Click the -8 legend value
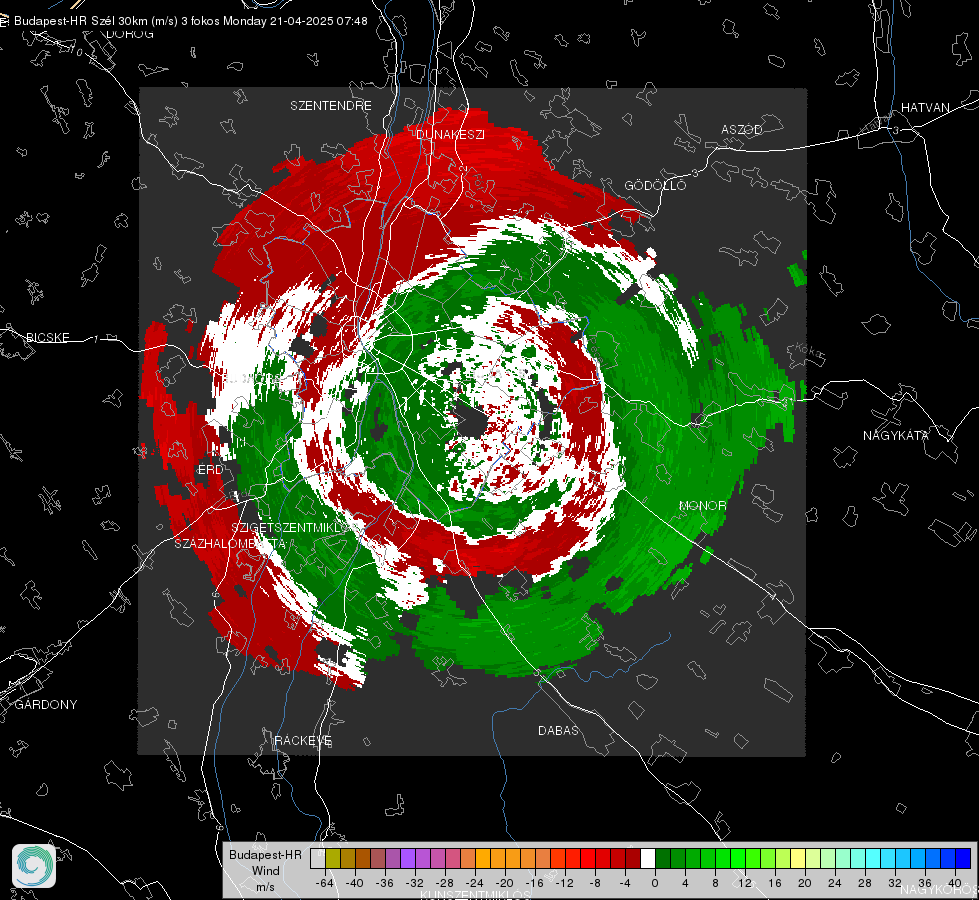979x900 pixels. 595,883
